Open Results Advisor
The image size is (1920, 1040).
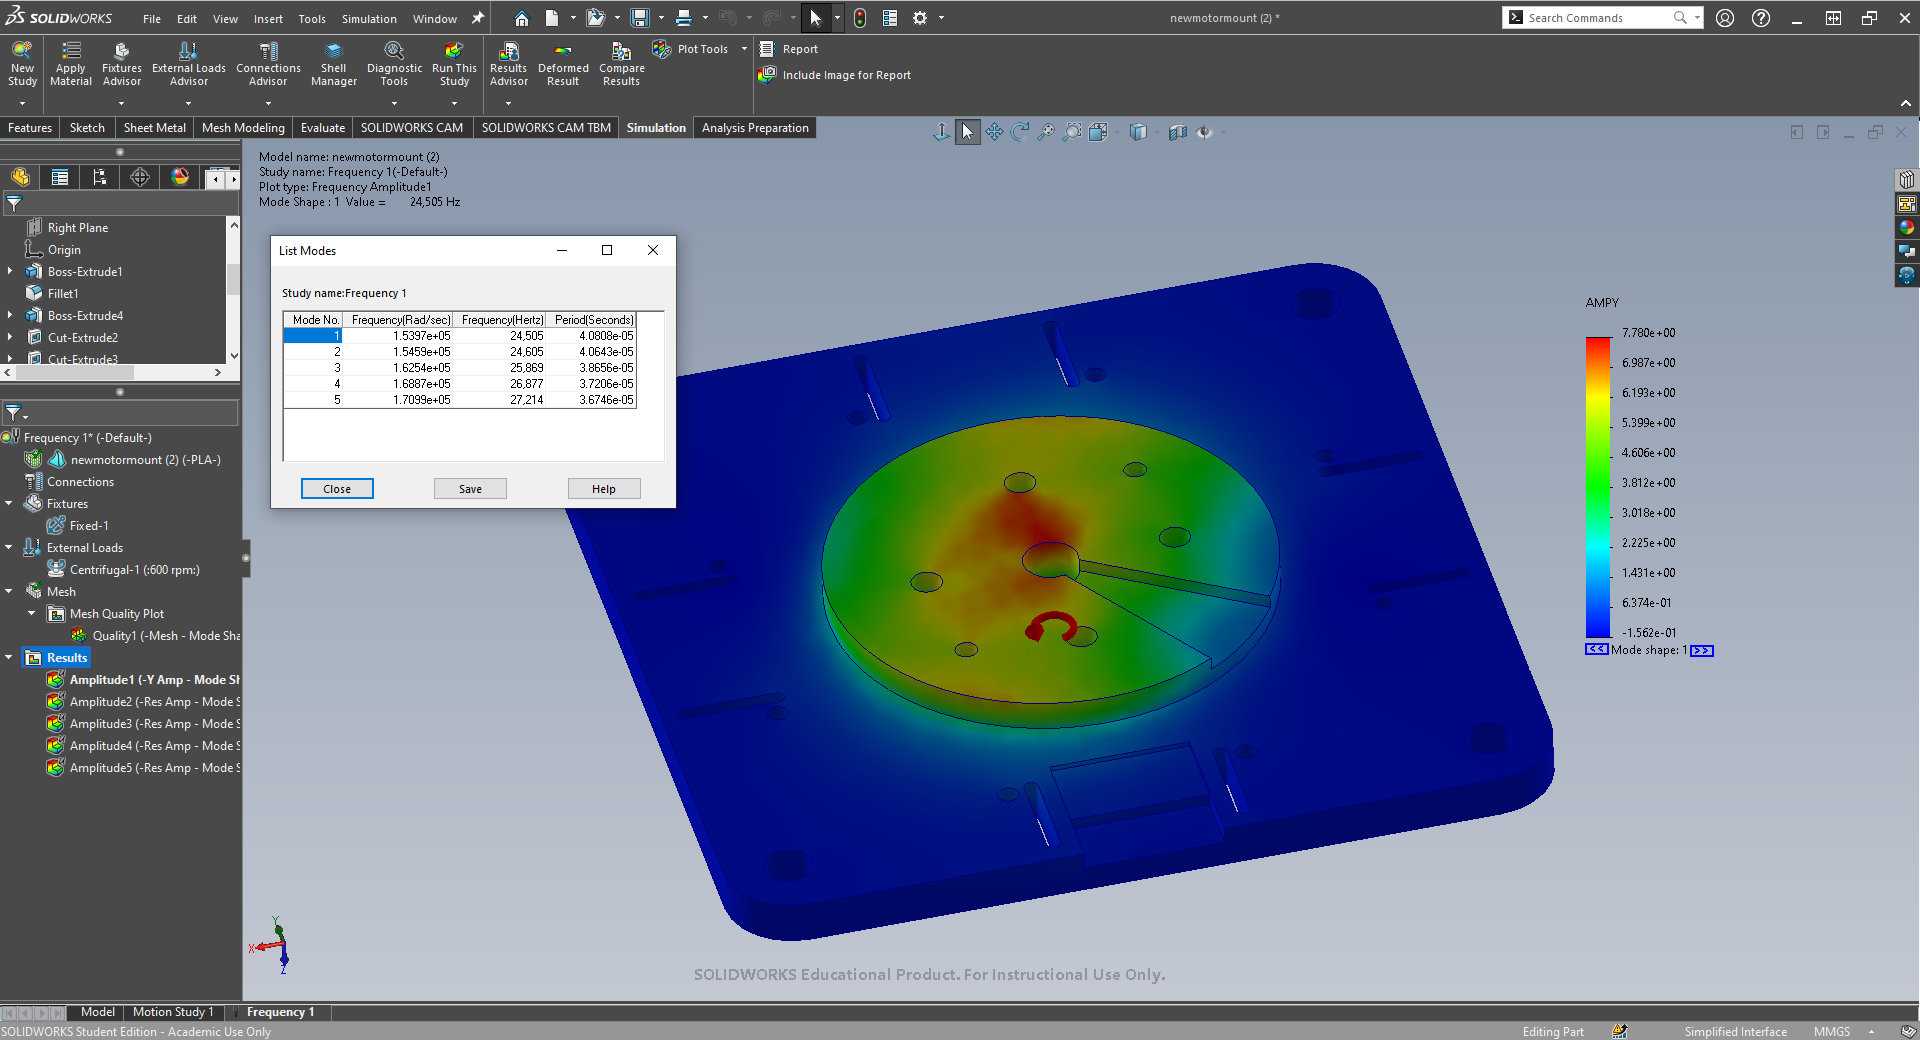(508, 64)
